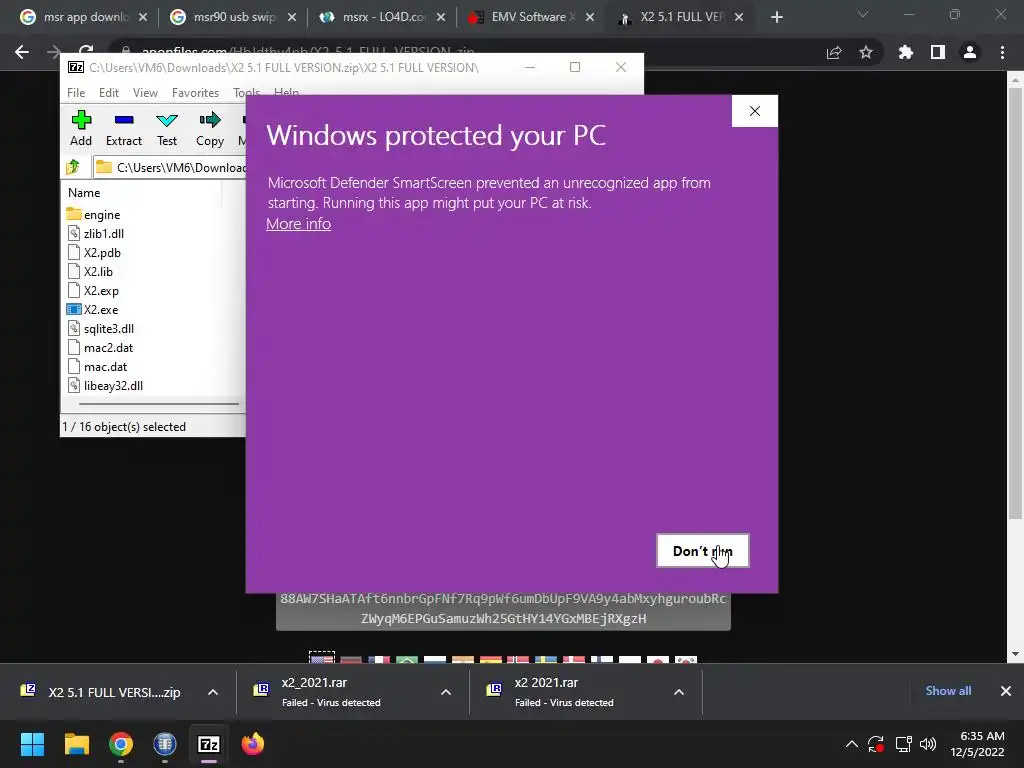Screen dimensions: 1024x768
Task: Click the Test toolbar icon in 7-Zip
Action: [167, 128]
